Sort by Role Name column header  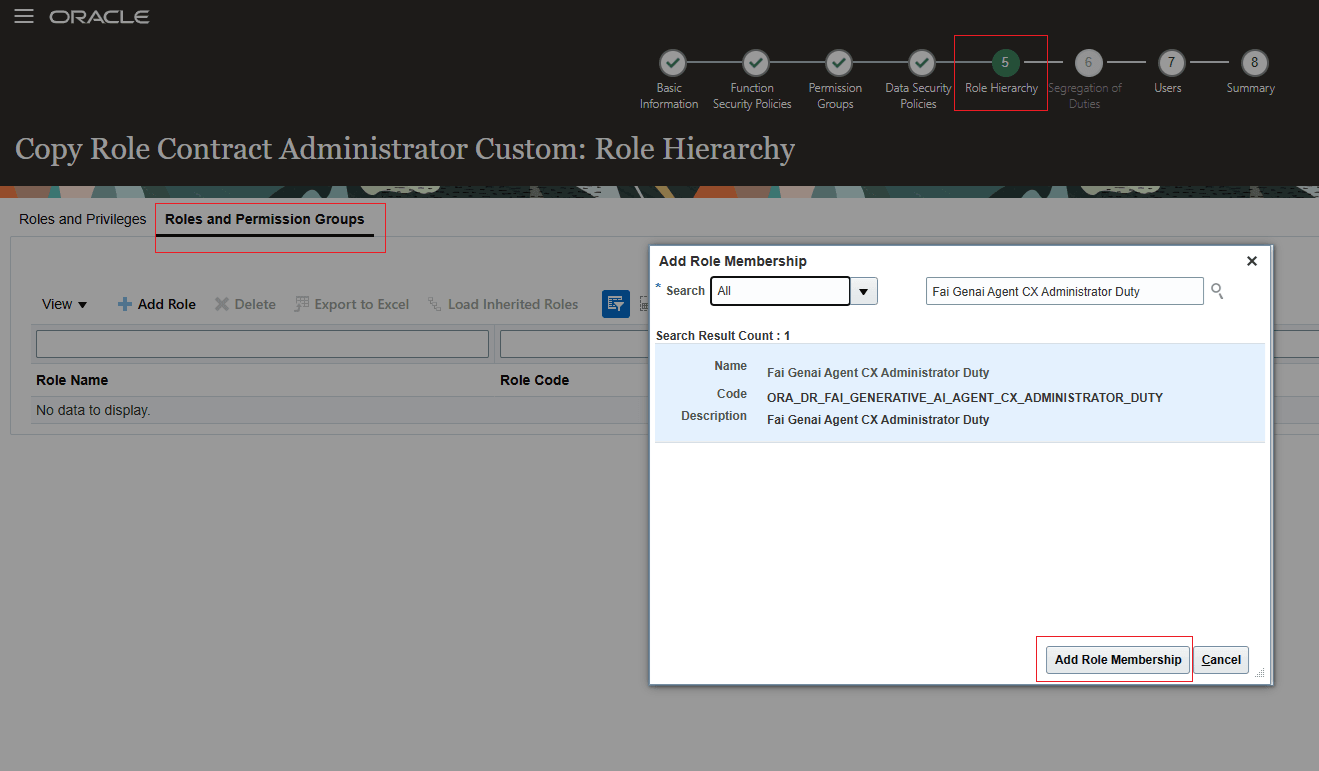[72, 380]
